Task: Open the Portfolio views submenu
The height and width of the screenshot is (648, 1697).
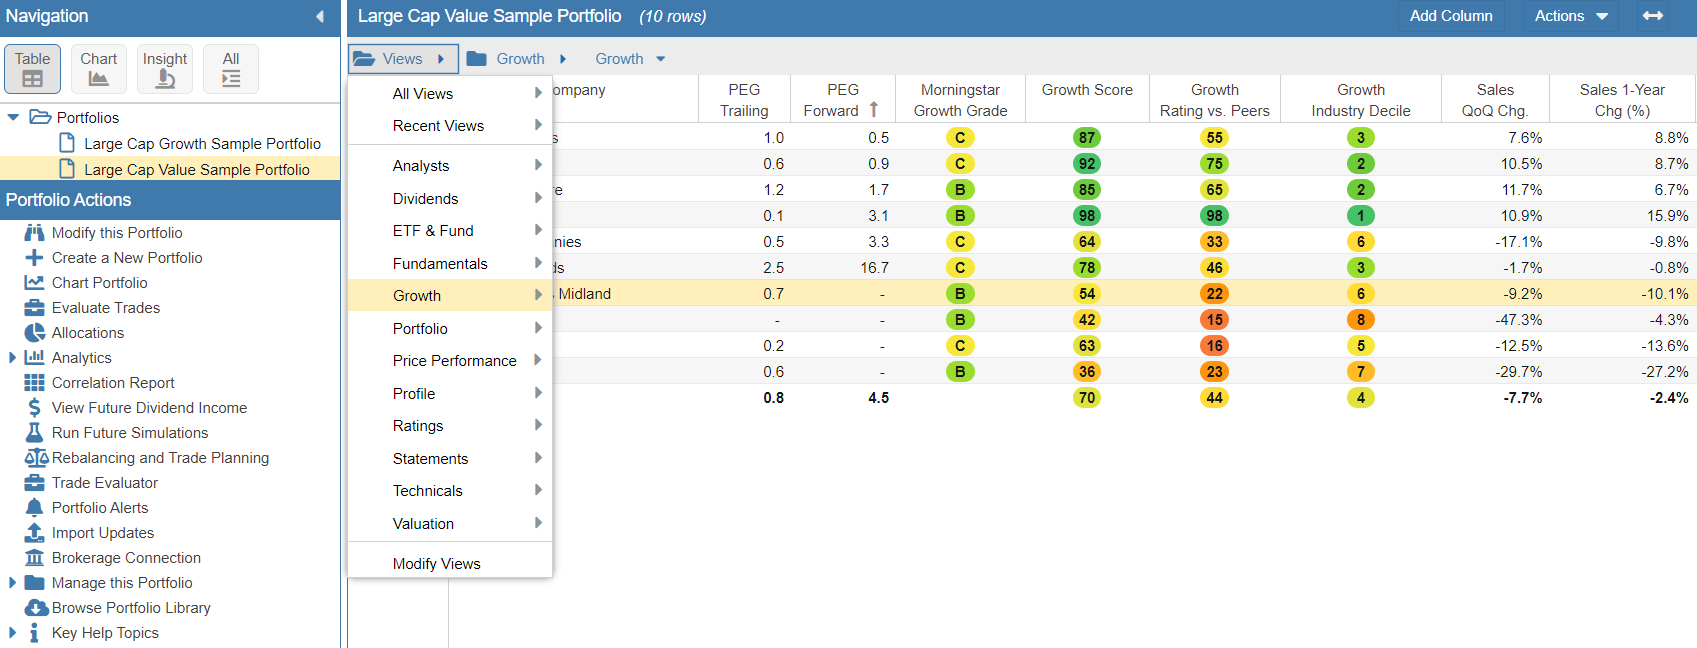Action: (450, 329)
